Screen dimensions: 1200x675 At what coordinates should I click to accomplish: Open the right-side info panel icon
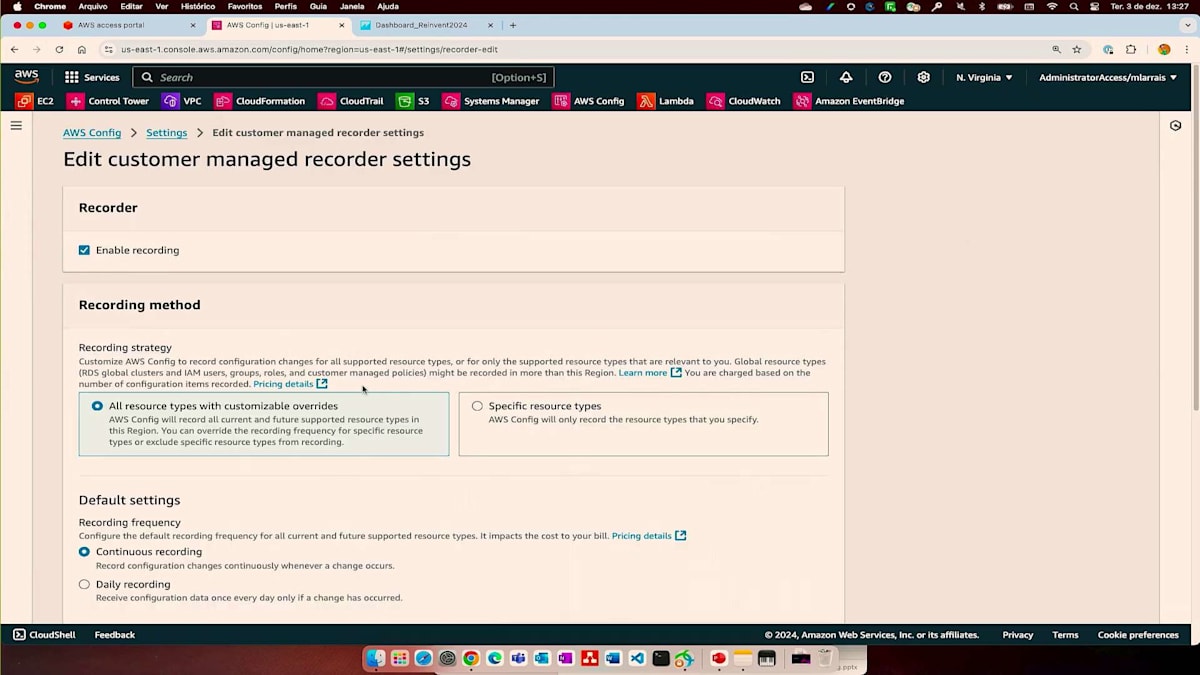pos(1176,126)
